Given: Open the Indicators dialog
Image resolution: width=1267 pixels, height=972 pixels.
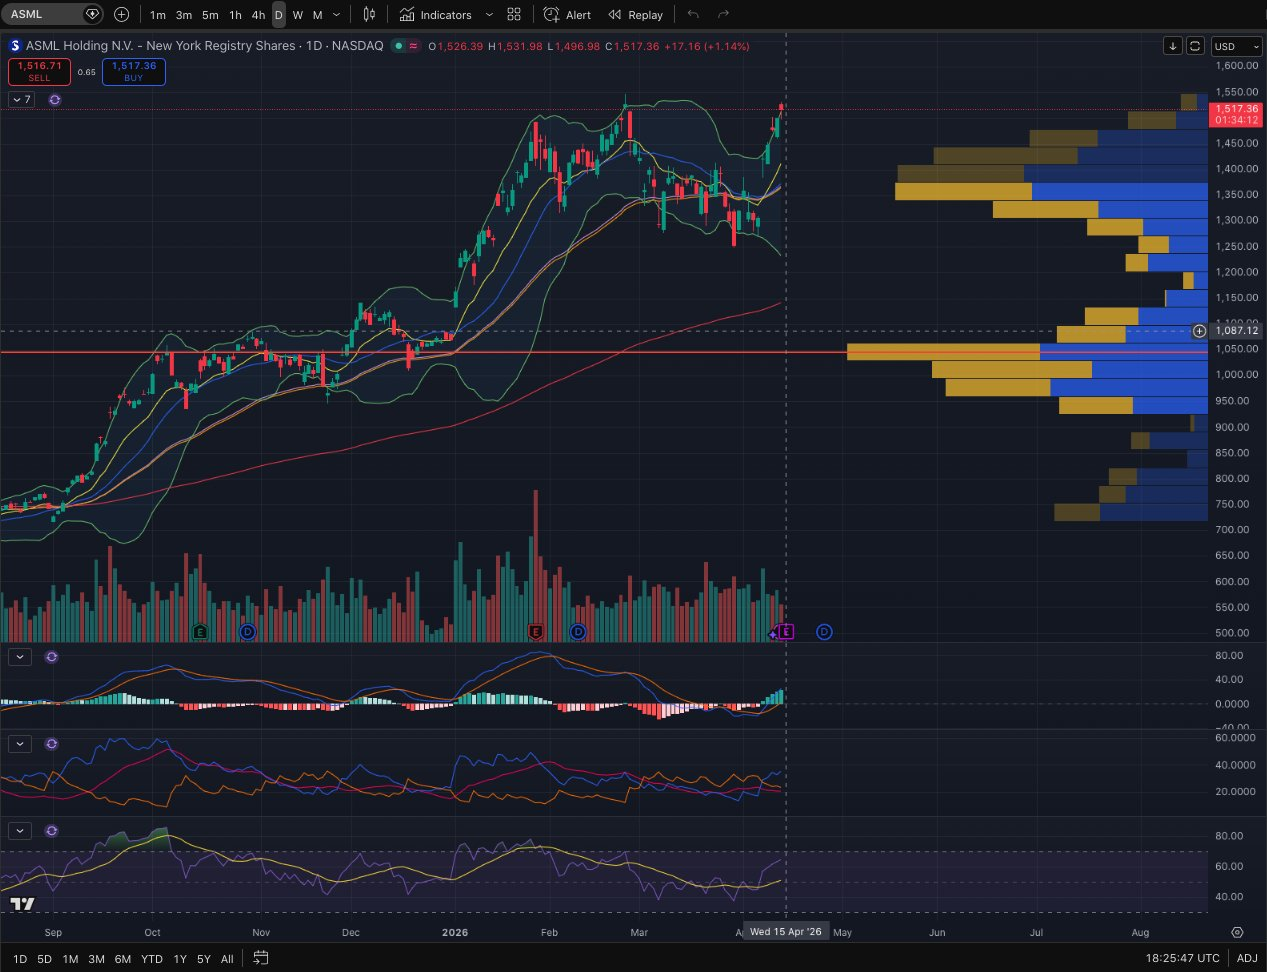Looking at the screenshot, I should [436, 15].
